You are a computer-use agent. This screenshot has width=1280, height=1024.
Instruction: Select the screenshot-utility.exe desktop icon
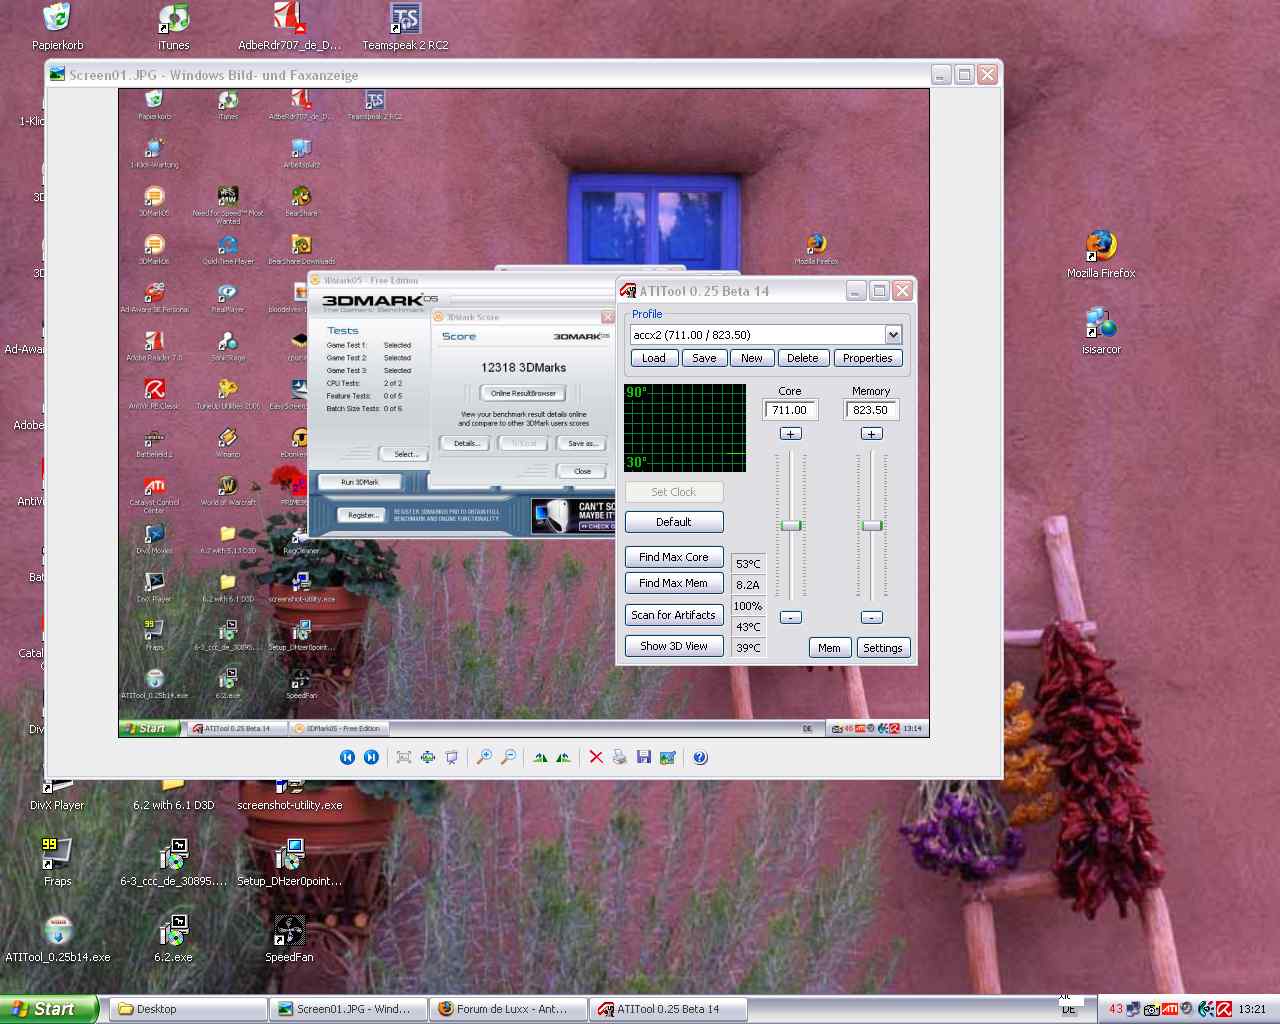(289, 797)
